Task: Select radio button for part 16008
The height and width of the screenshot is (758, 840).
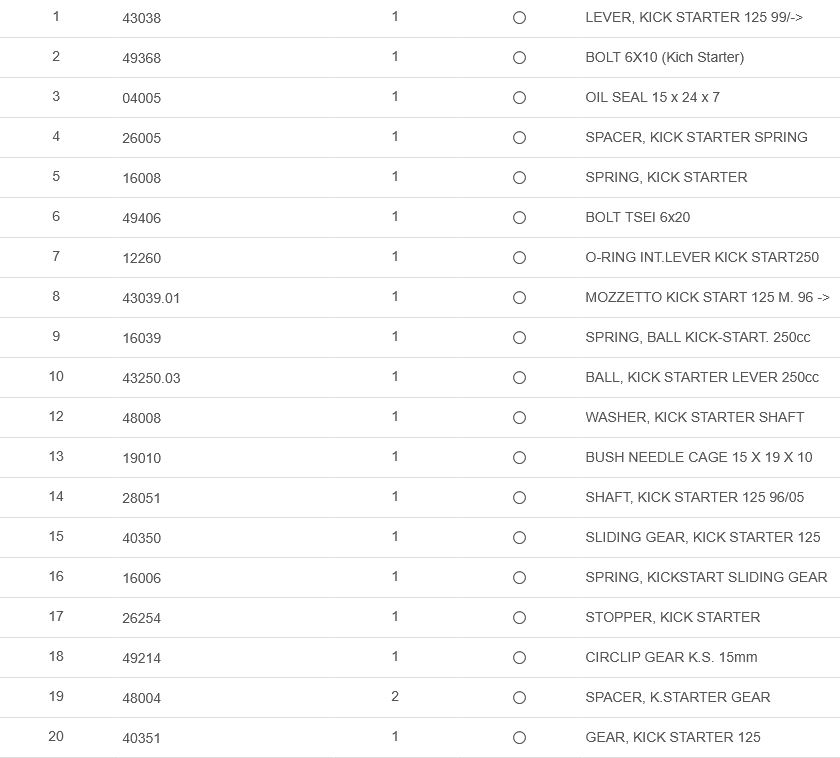Action: (x=519, y=178)
